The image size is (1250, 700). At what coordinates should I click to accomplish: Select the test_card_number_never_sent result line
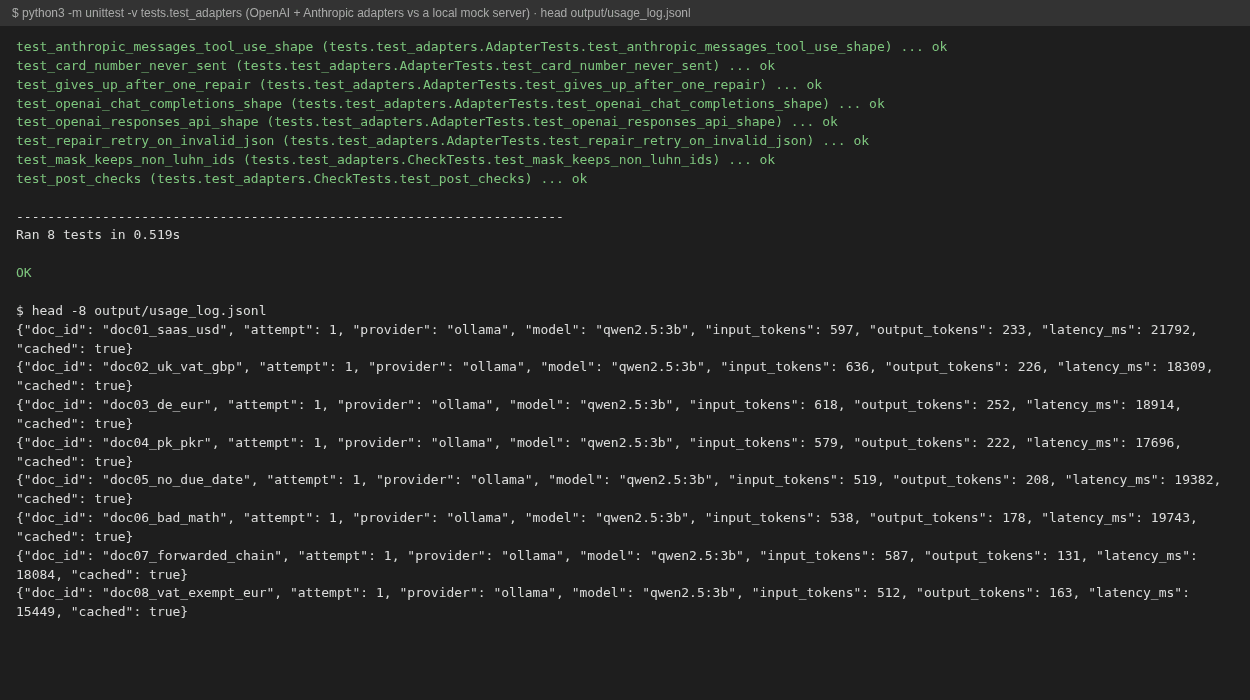click(395, 66)
